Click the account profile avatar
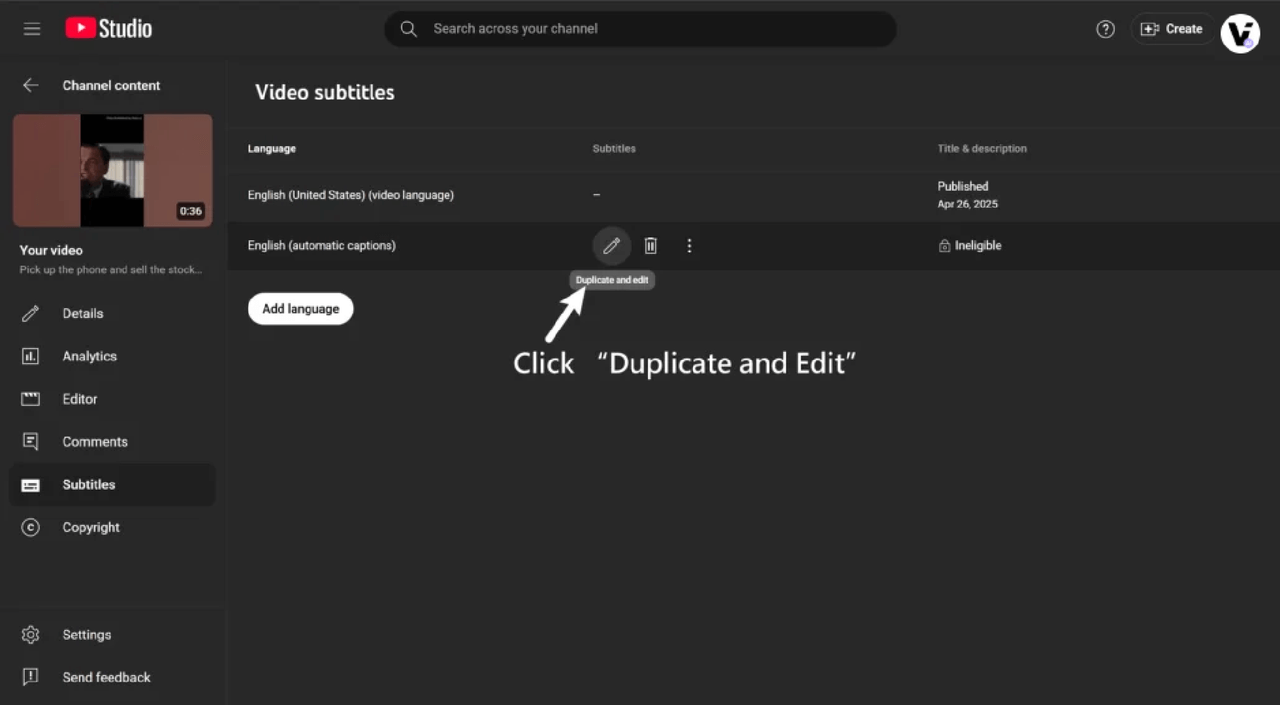The image size is (1280, 705). click(1240, 33)
